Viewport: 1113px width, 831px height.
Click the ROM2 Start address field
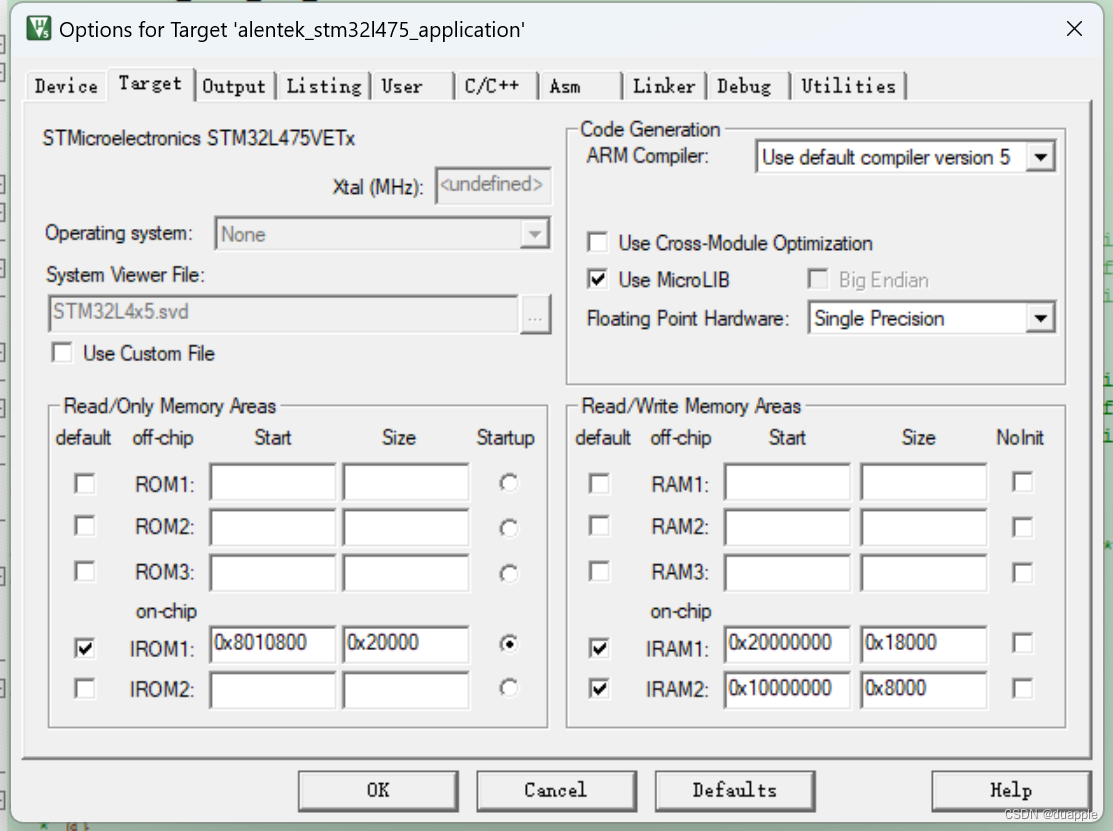coord(273,528)
